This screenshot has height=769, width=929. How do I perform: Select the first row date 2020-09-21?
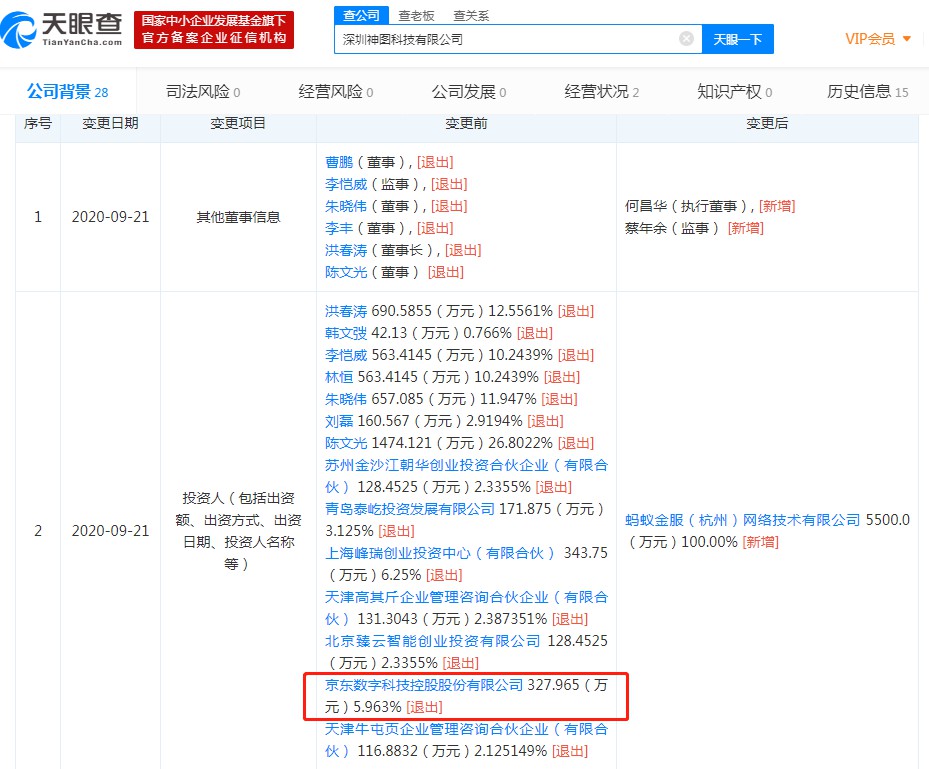tap(110, 217)
